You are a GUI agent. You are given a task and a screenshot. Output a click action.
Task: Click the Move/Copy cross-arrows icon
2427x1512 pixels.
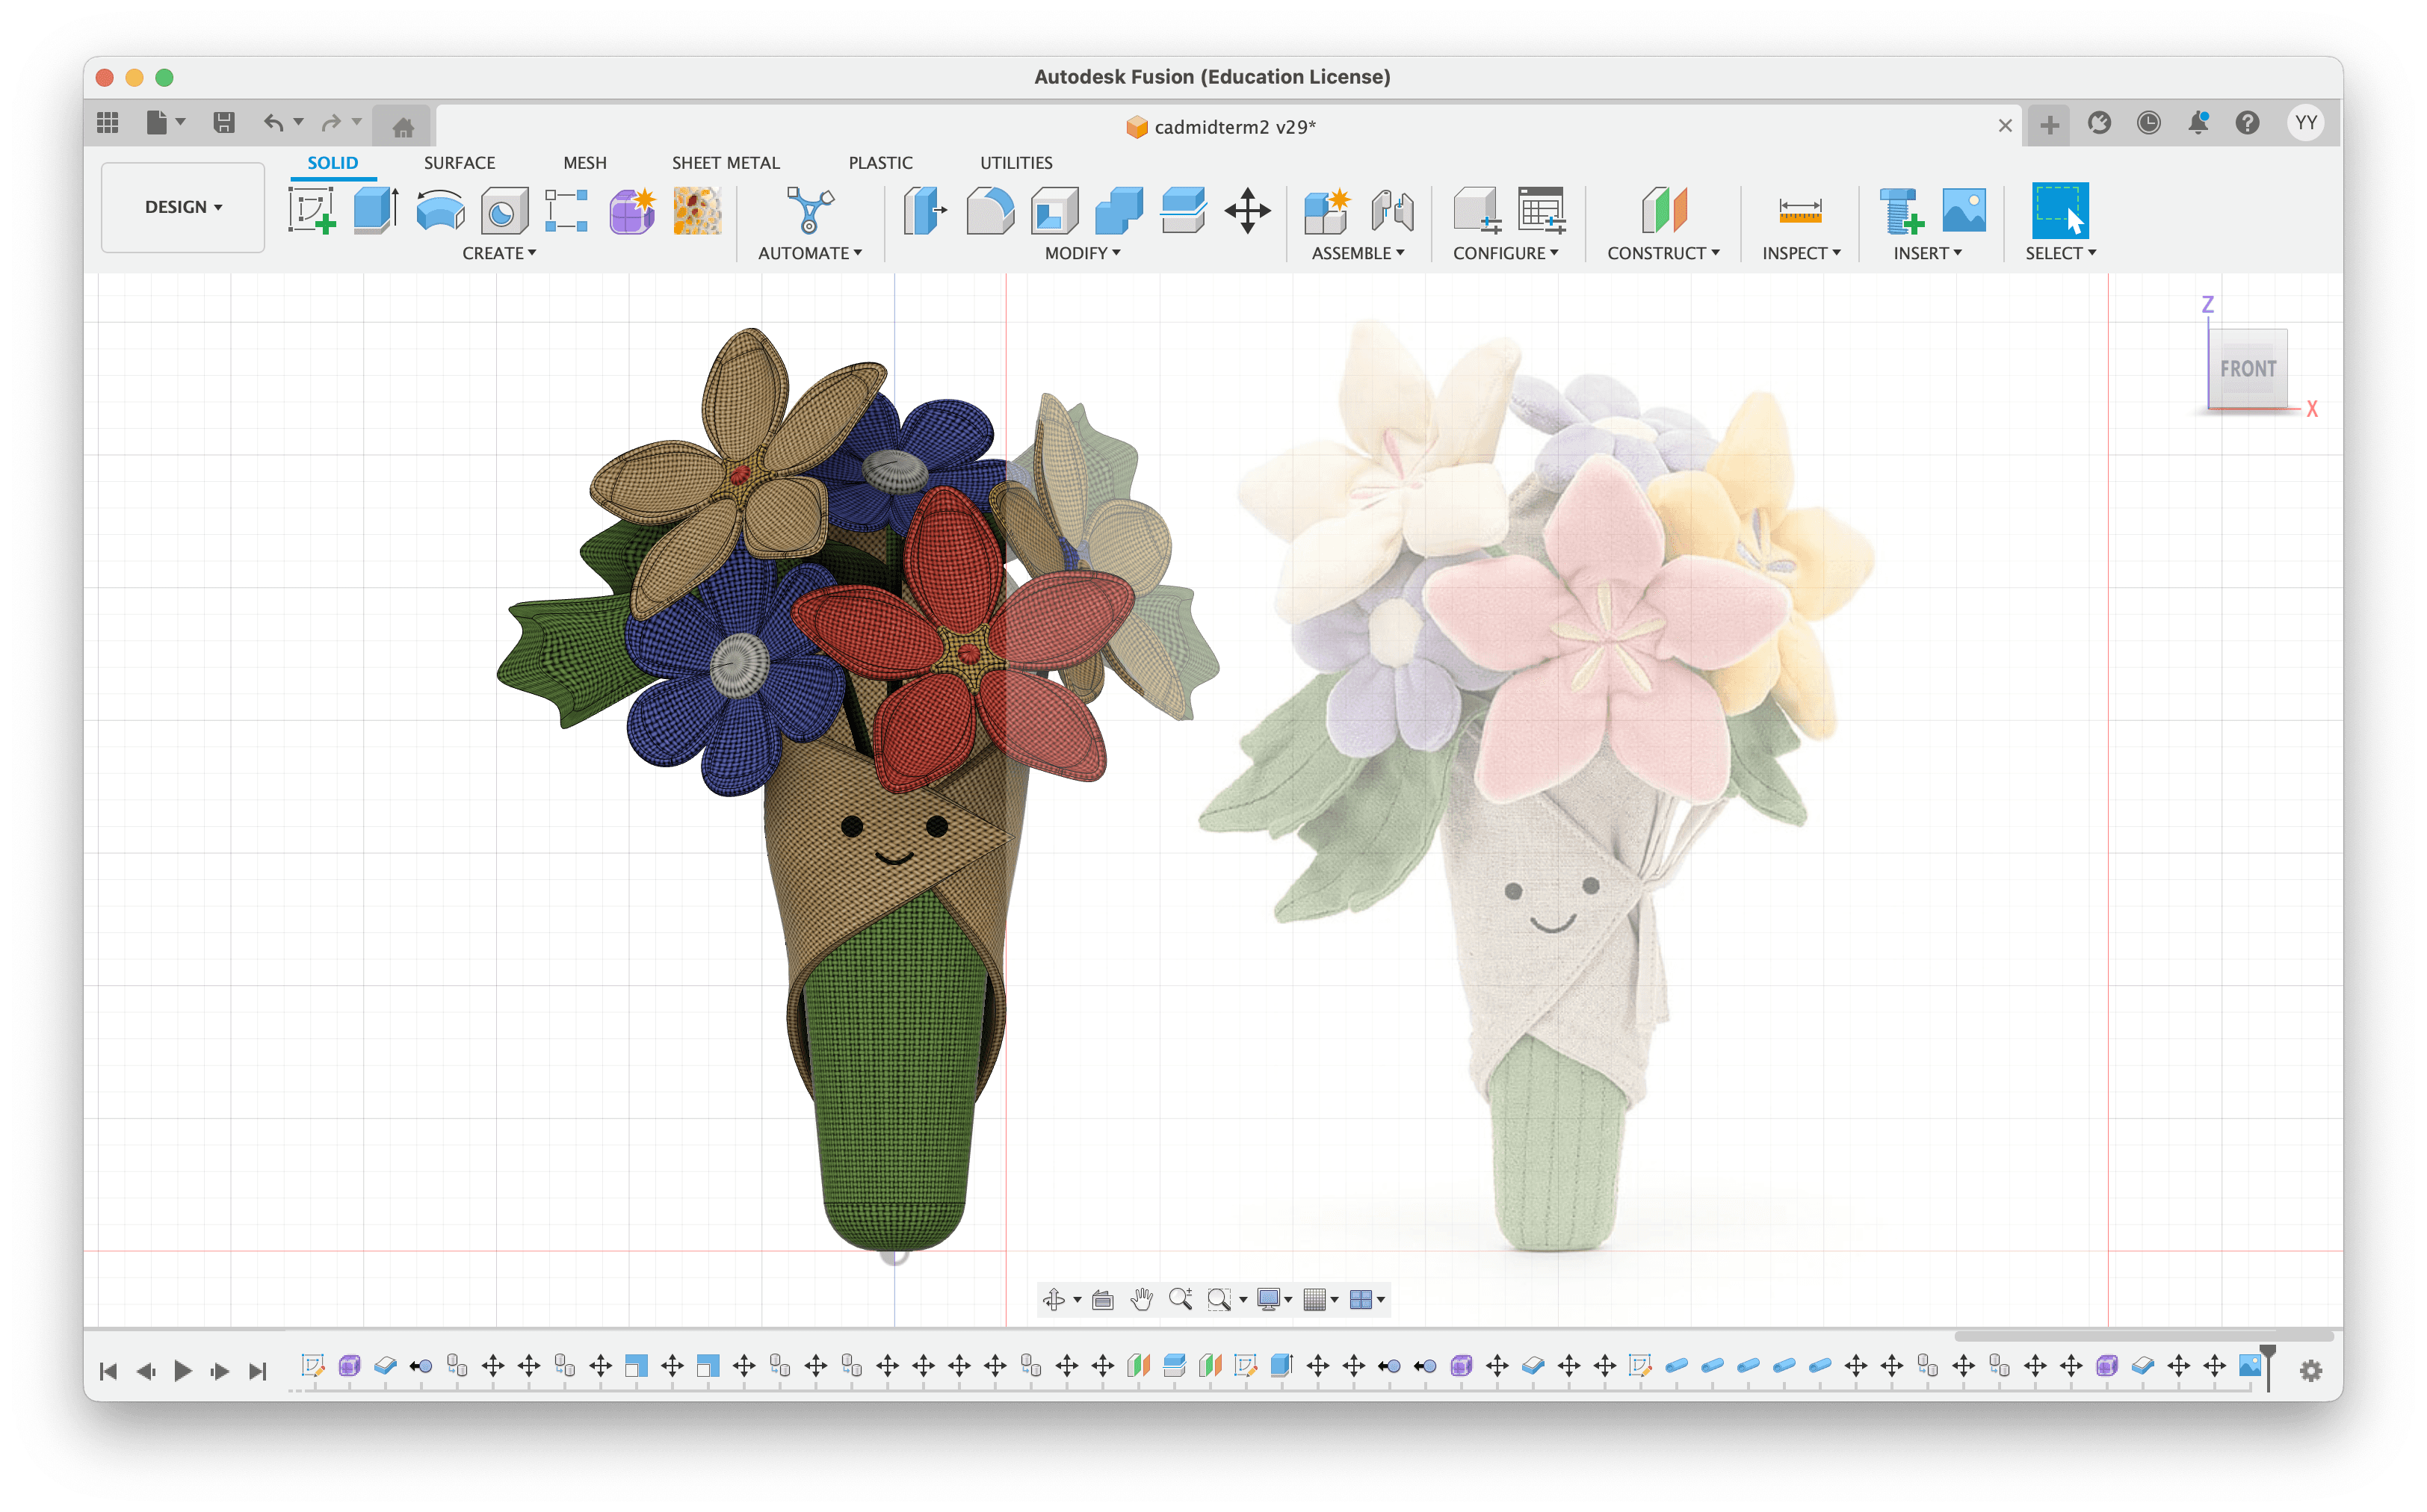(1247, 211)
